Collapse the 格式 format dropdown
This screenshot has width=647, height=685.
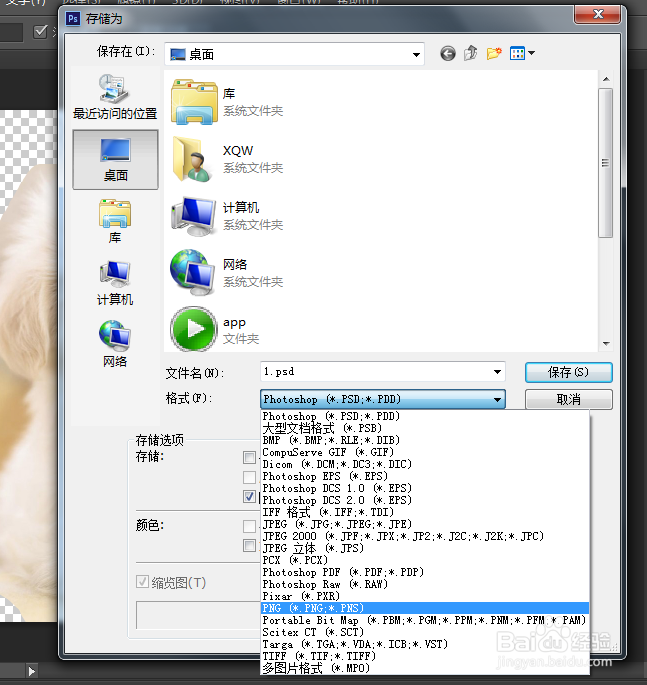[x=497, y=399]
